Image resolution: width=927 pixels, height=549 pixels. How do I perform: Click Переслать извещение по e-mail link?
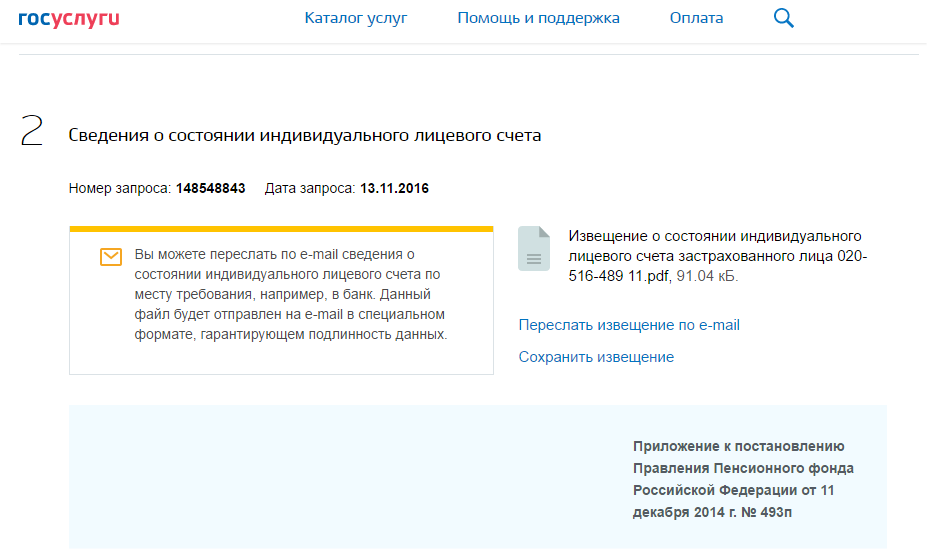click(629, 325)
